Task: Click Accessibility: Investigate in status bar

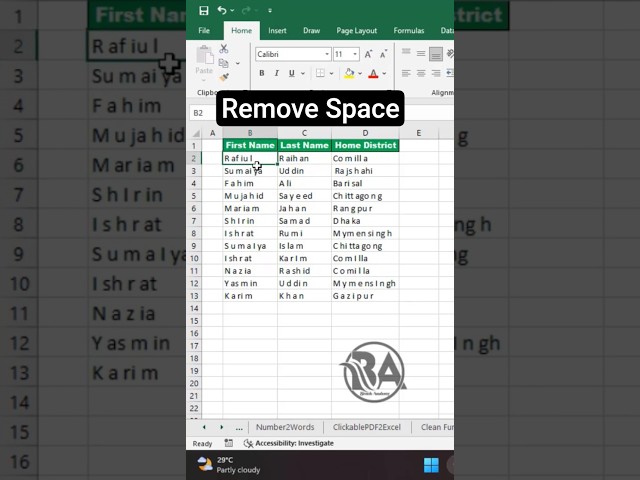Action: point(289,443)
